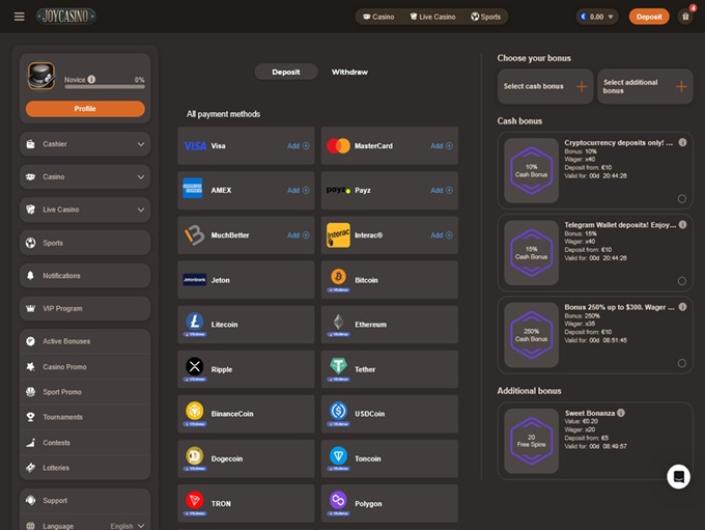The image size is (705, 530).
Task: Select the 10% Cash Bonus radio button
Action: pos(682,198)
